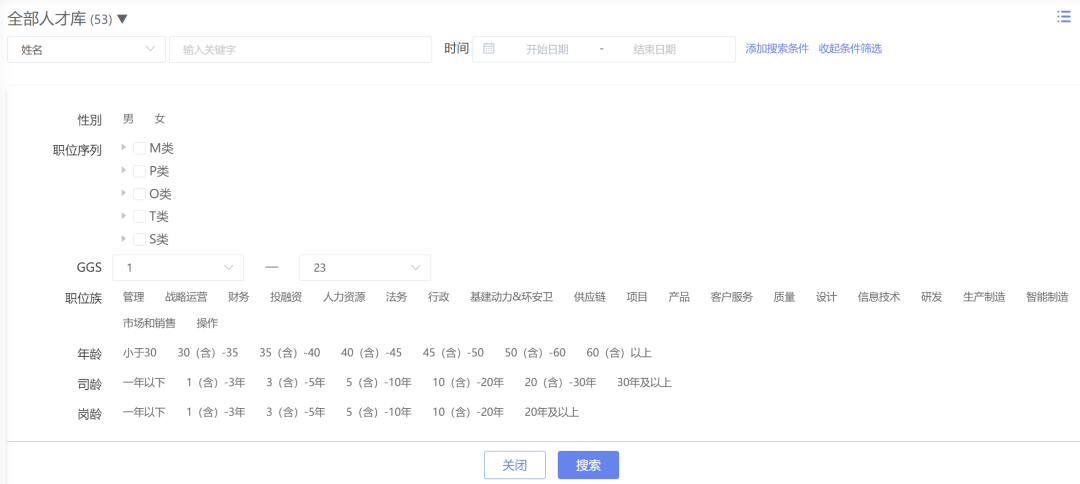Select job family 操作

click(207, 322)
